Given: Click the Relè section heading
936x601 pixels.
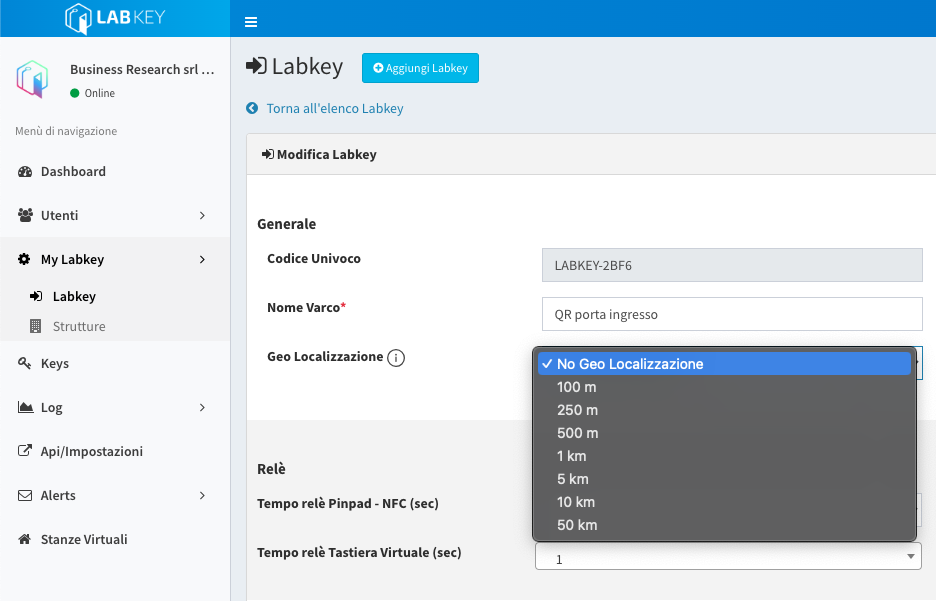Looking at the screenshot, I should (271, 469).
